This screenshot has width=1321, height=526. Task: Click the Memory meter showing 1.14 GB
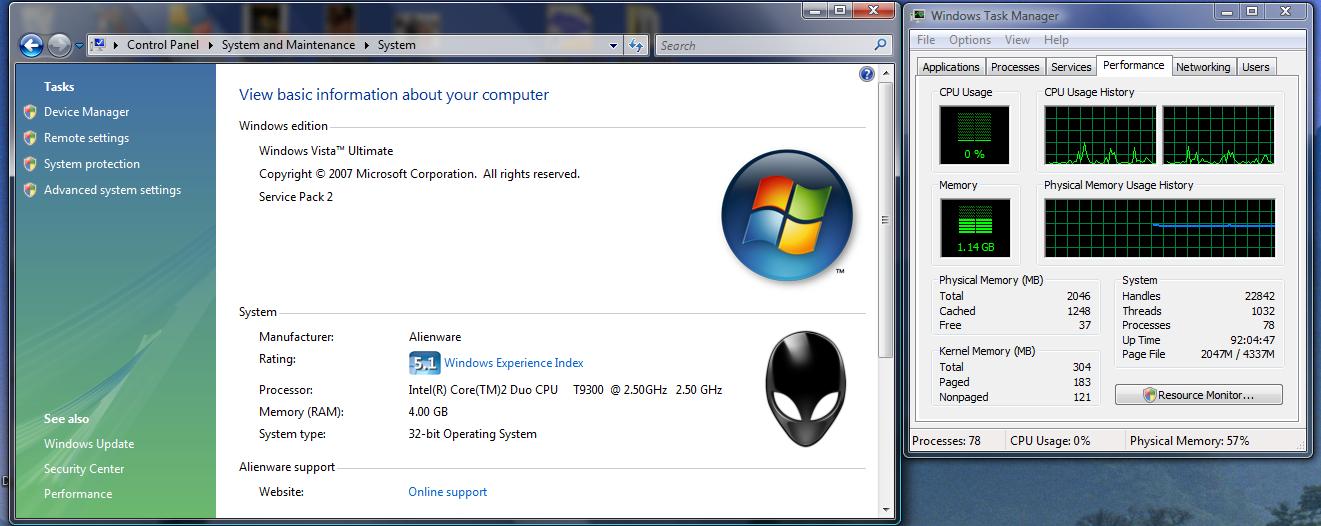975,227
